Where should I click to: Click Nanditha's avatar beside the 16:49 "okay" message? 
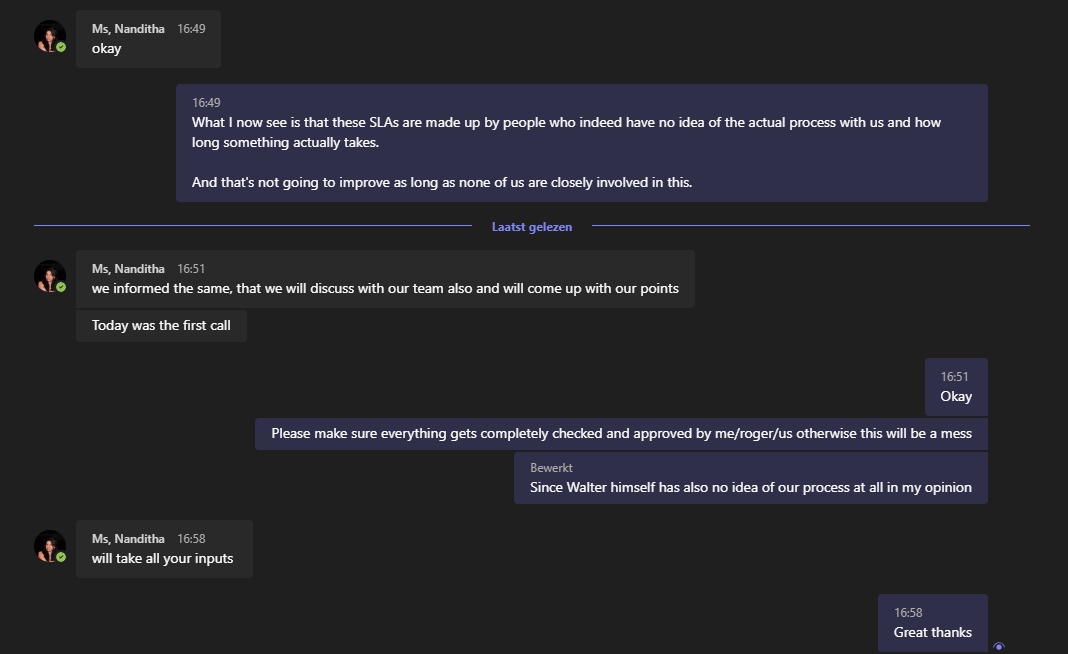[49, 37]
